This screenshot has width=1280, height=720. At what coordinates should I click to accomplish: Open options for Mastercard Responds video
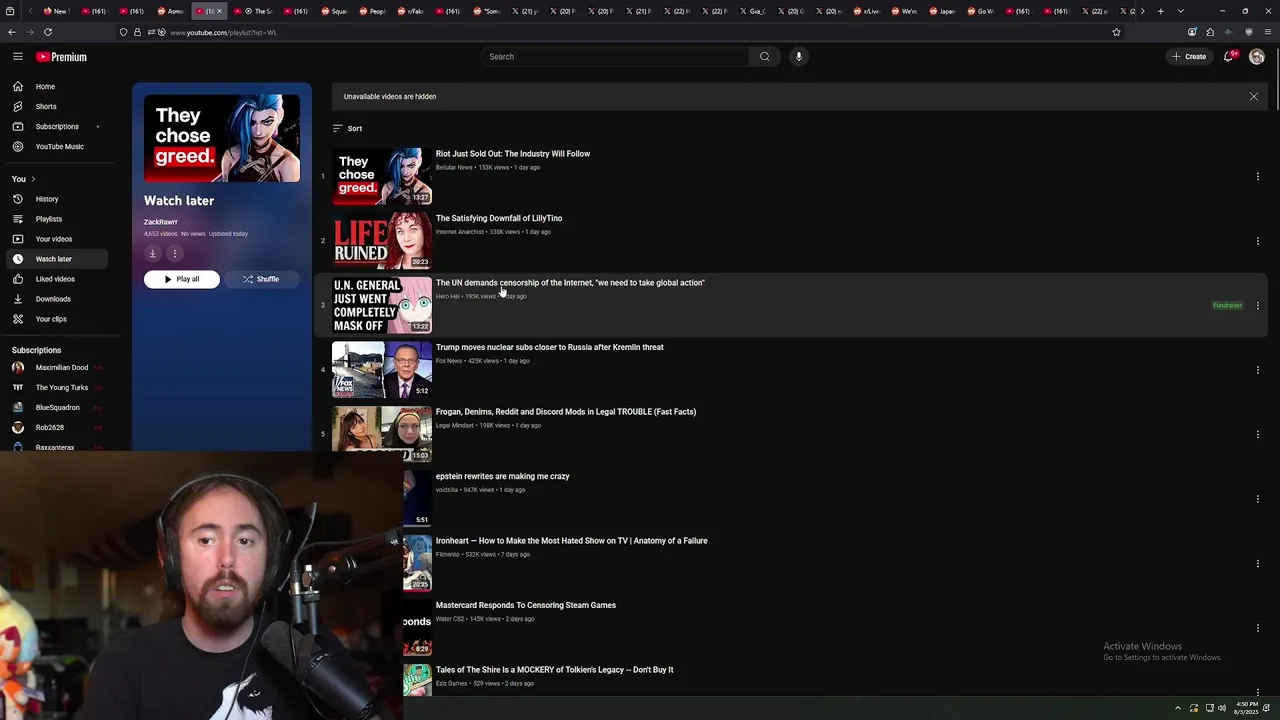1258,628
